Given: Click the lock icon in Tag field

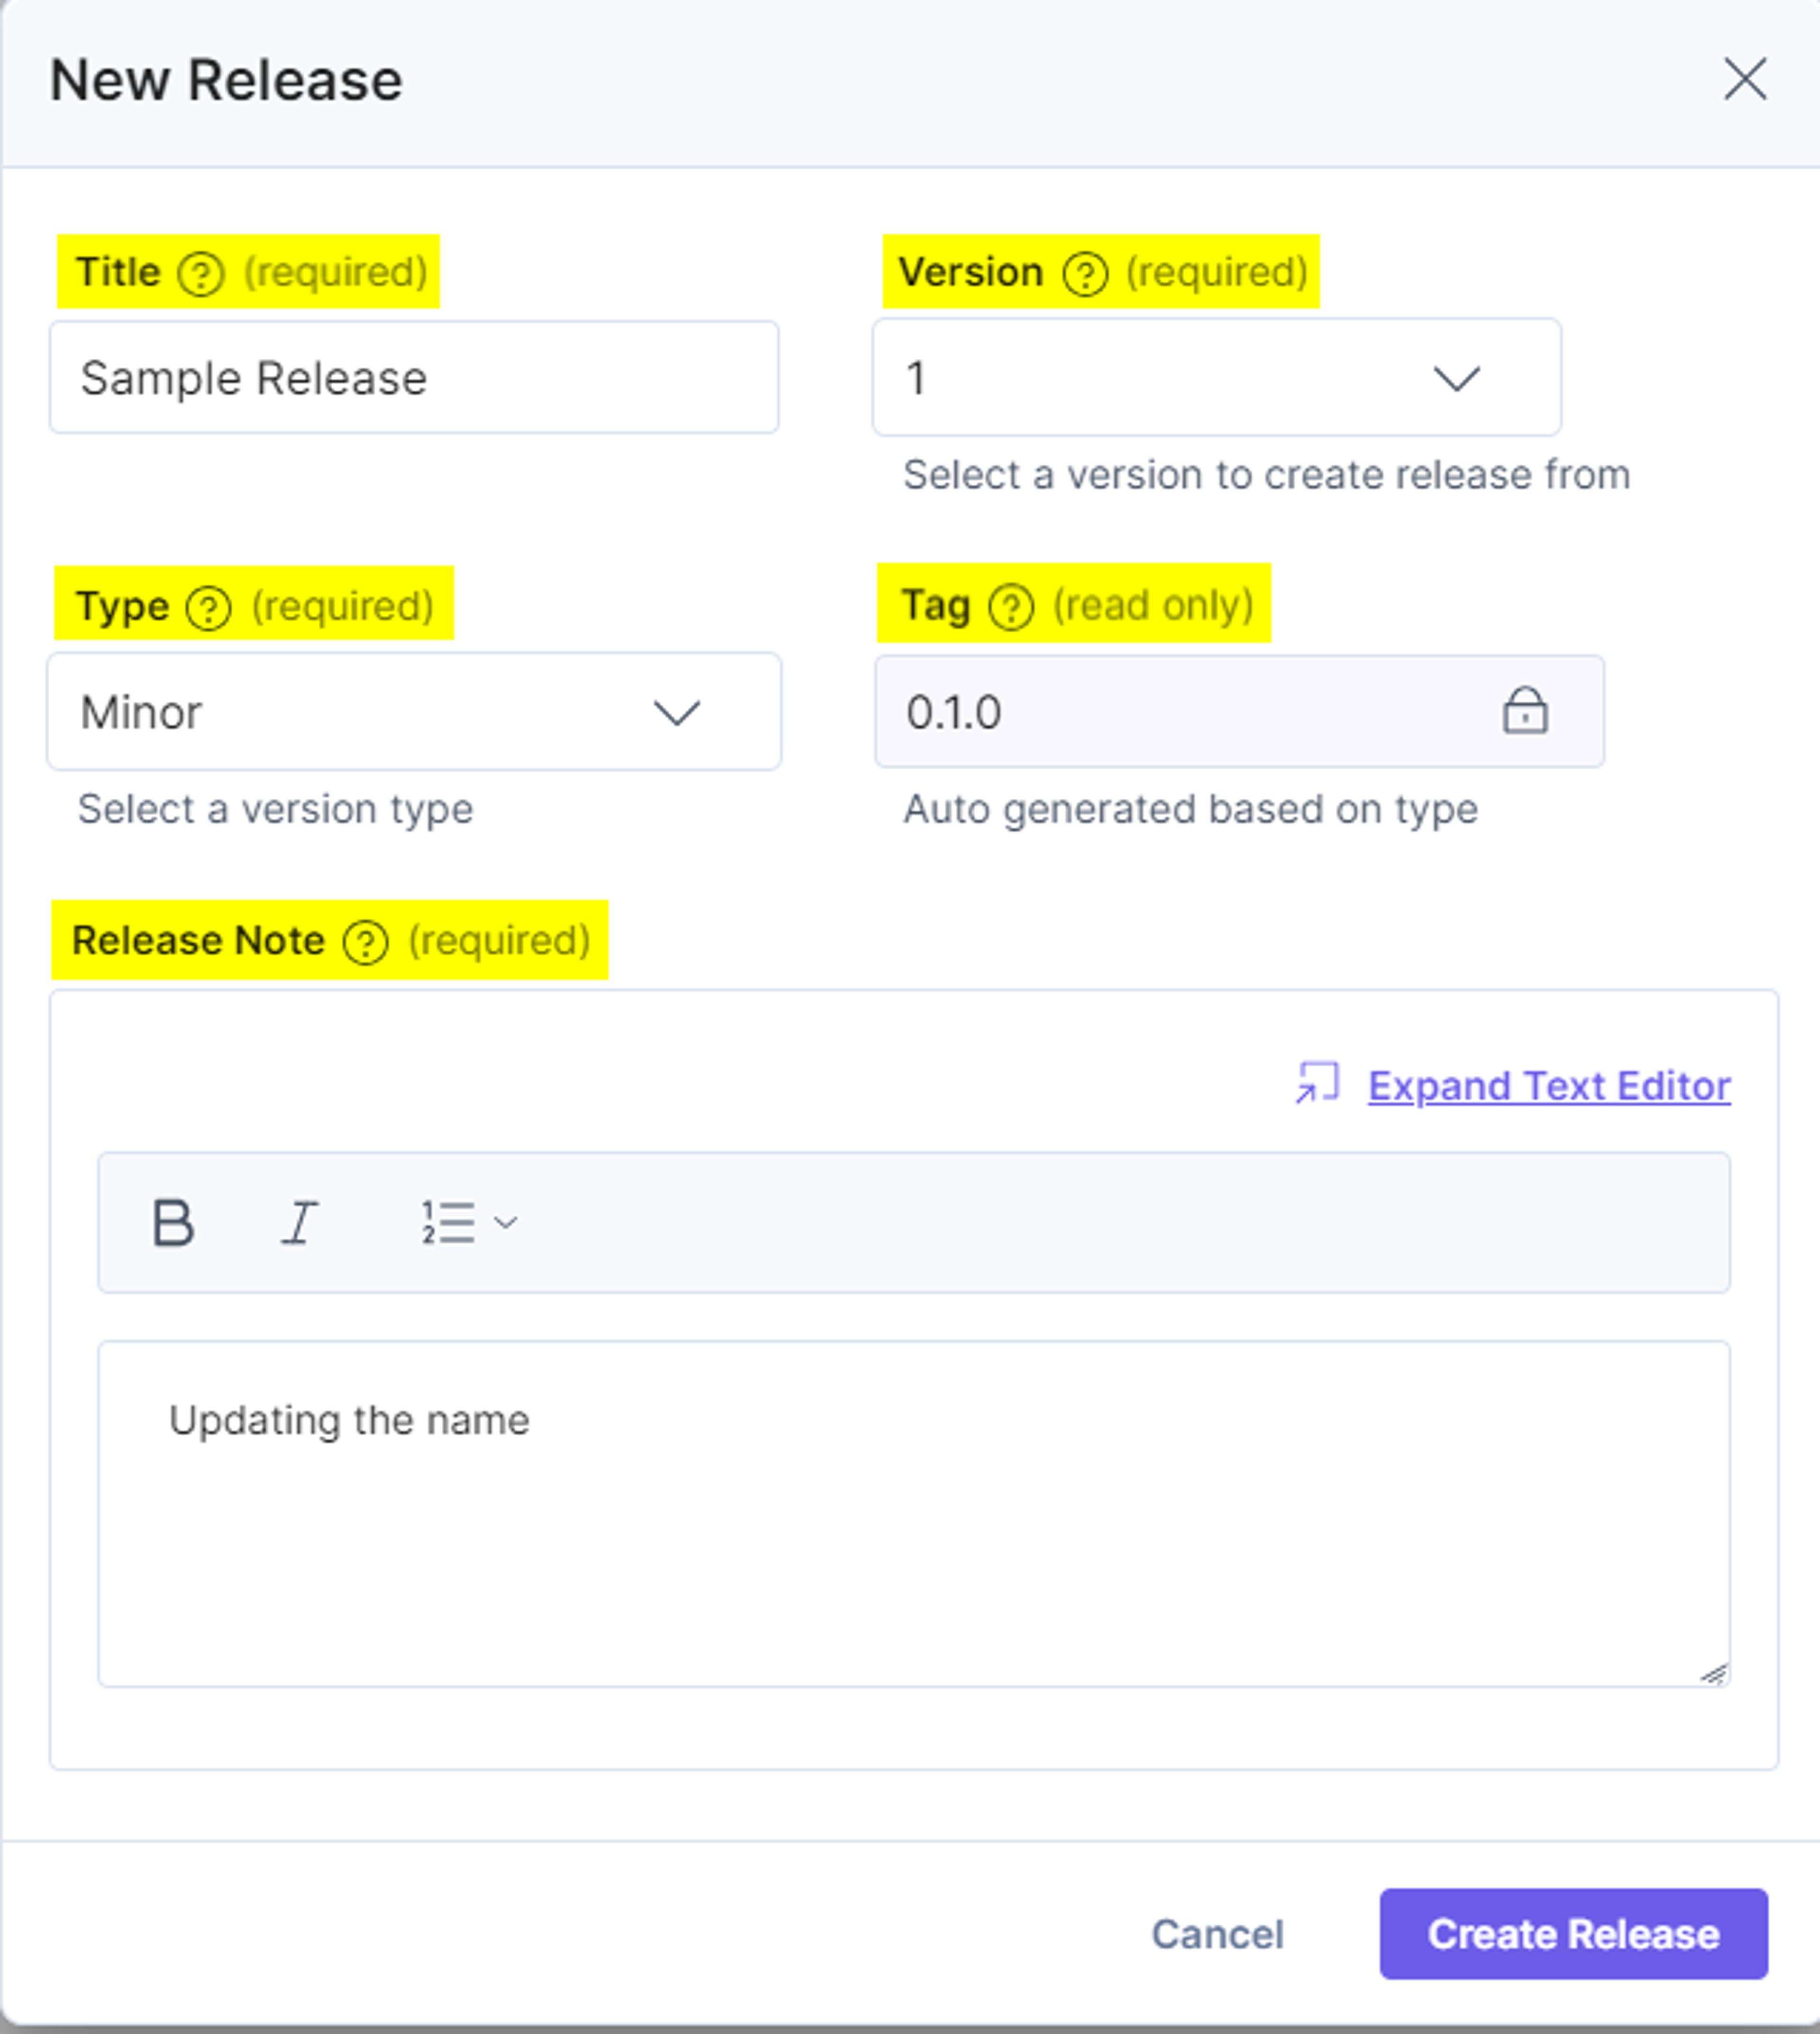Looking at the screenshot, I should (x=1525, y=711).
